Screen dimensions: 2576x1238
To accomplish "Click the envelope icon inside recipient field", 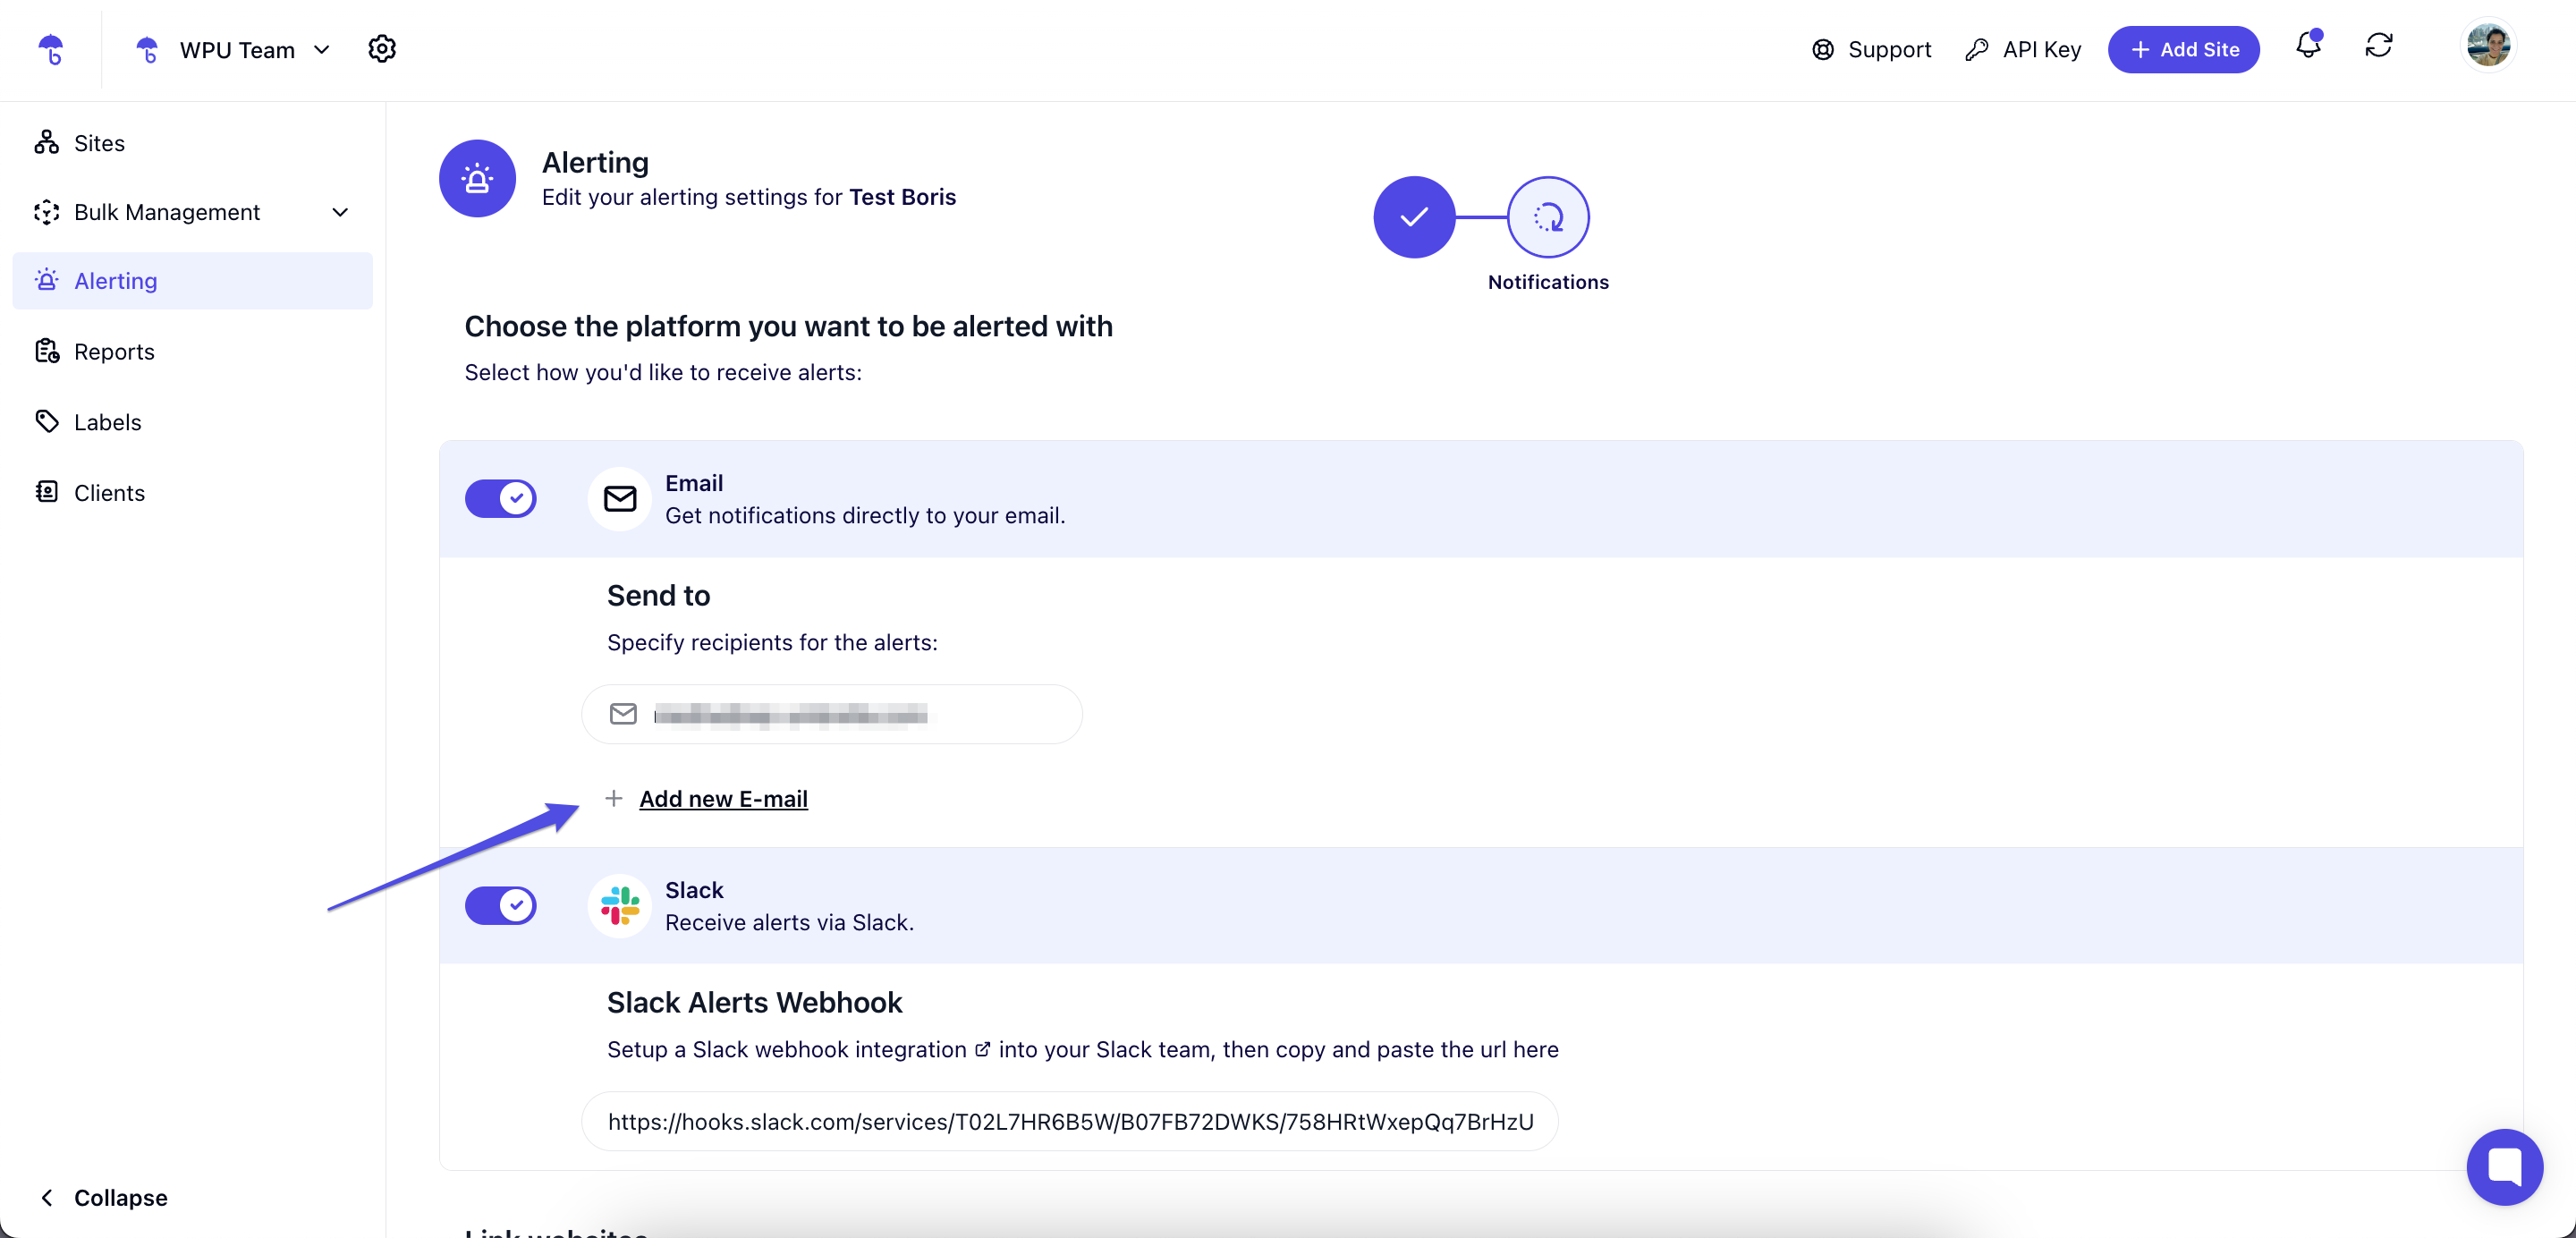I will tap(623, 714).
